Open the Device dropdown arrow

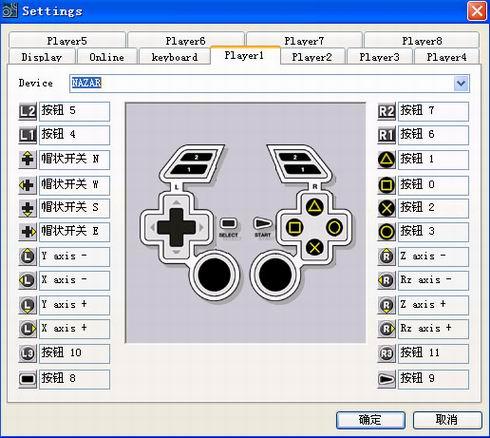461,83
